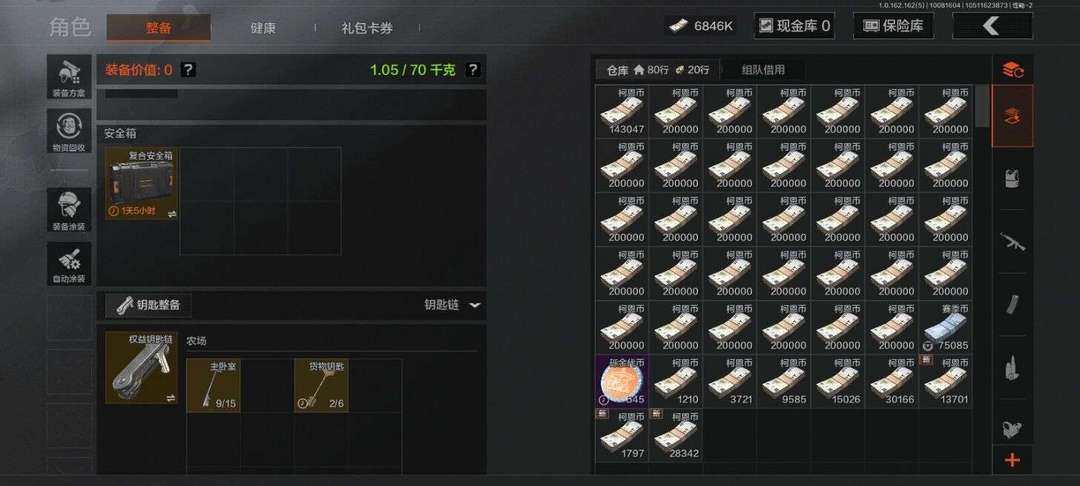The image size is (1080, 486).
Task: Select the ammunition bullet filter icon
Action: tap(1012, 367)
